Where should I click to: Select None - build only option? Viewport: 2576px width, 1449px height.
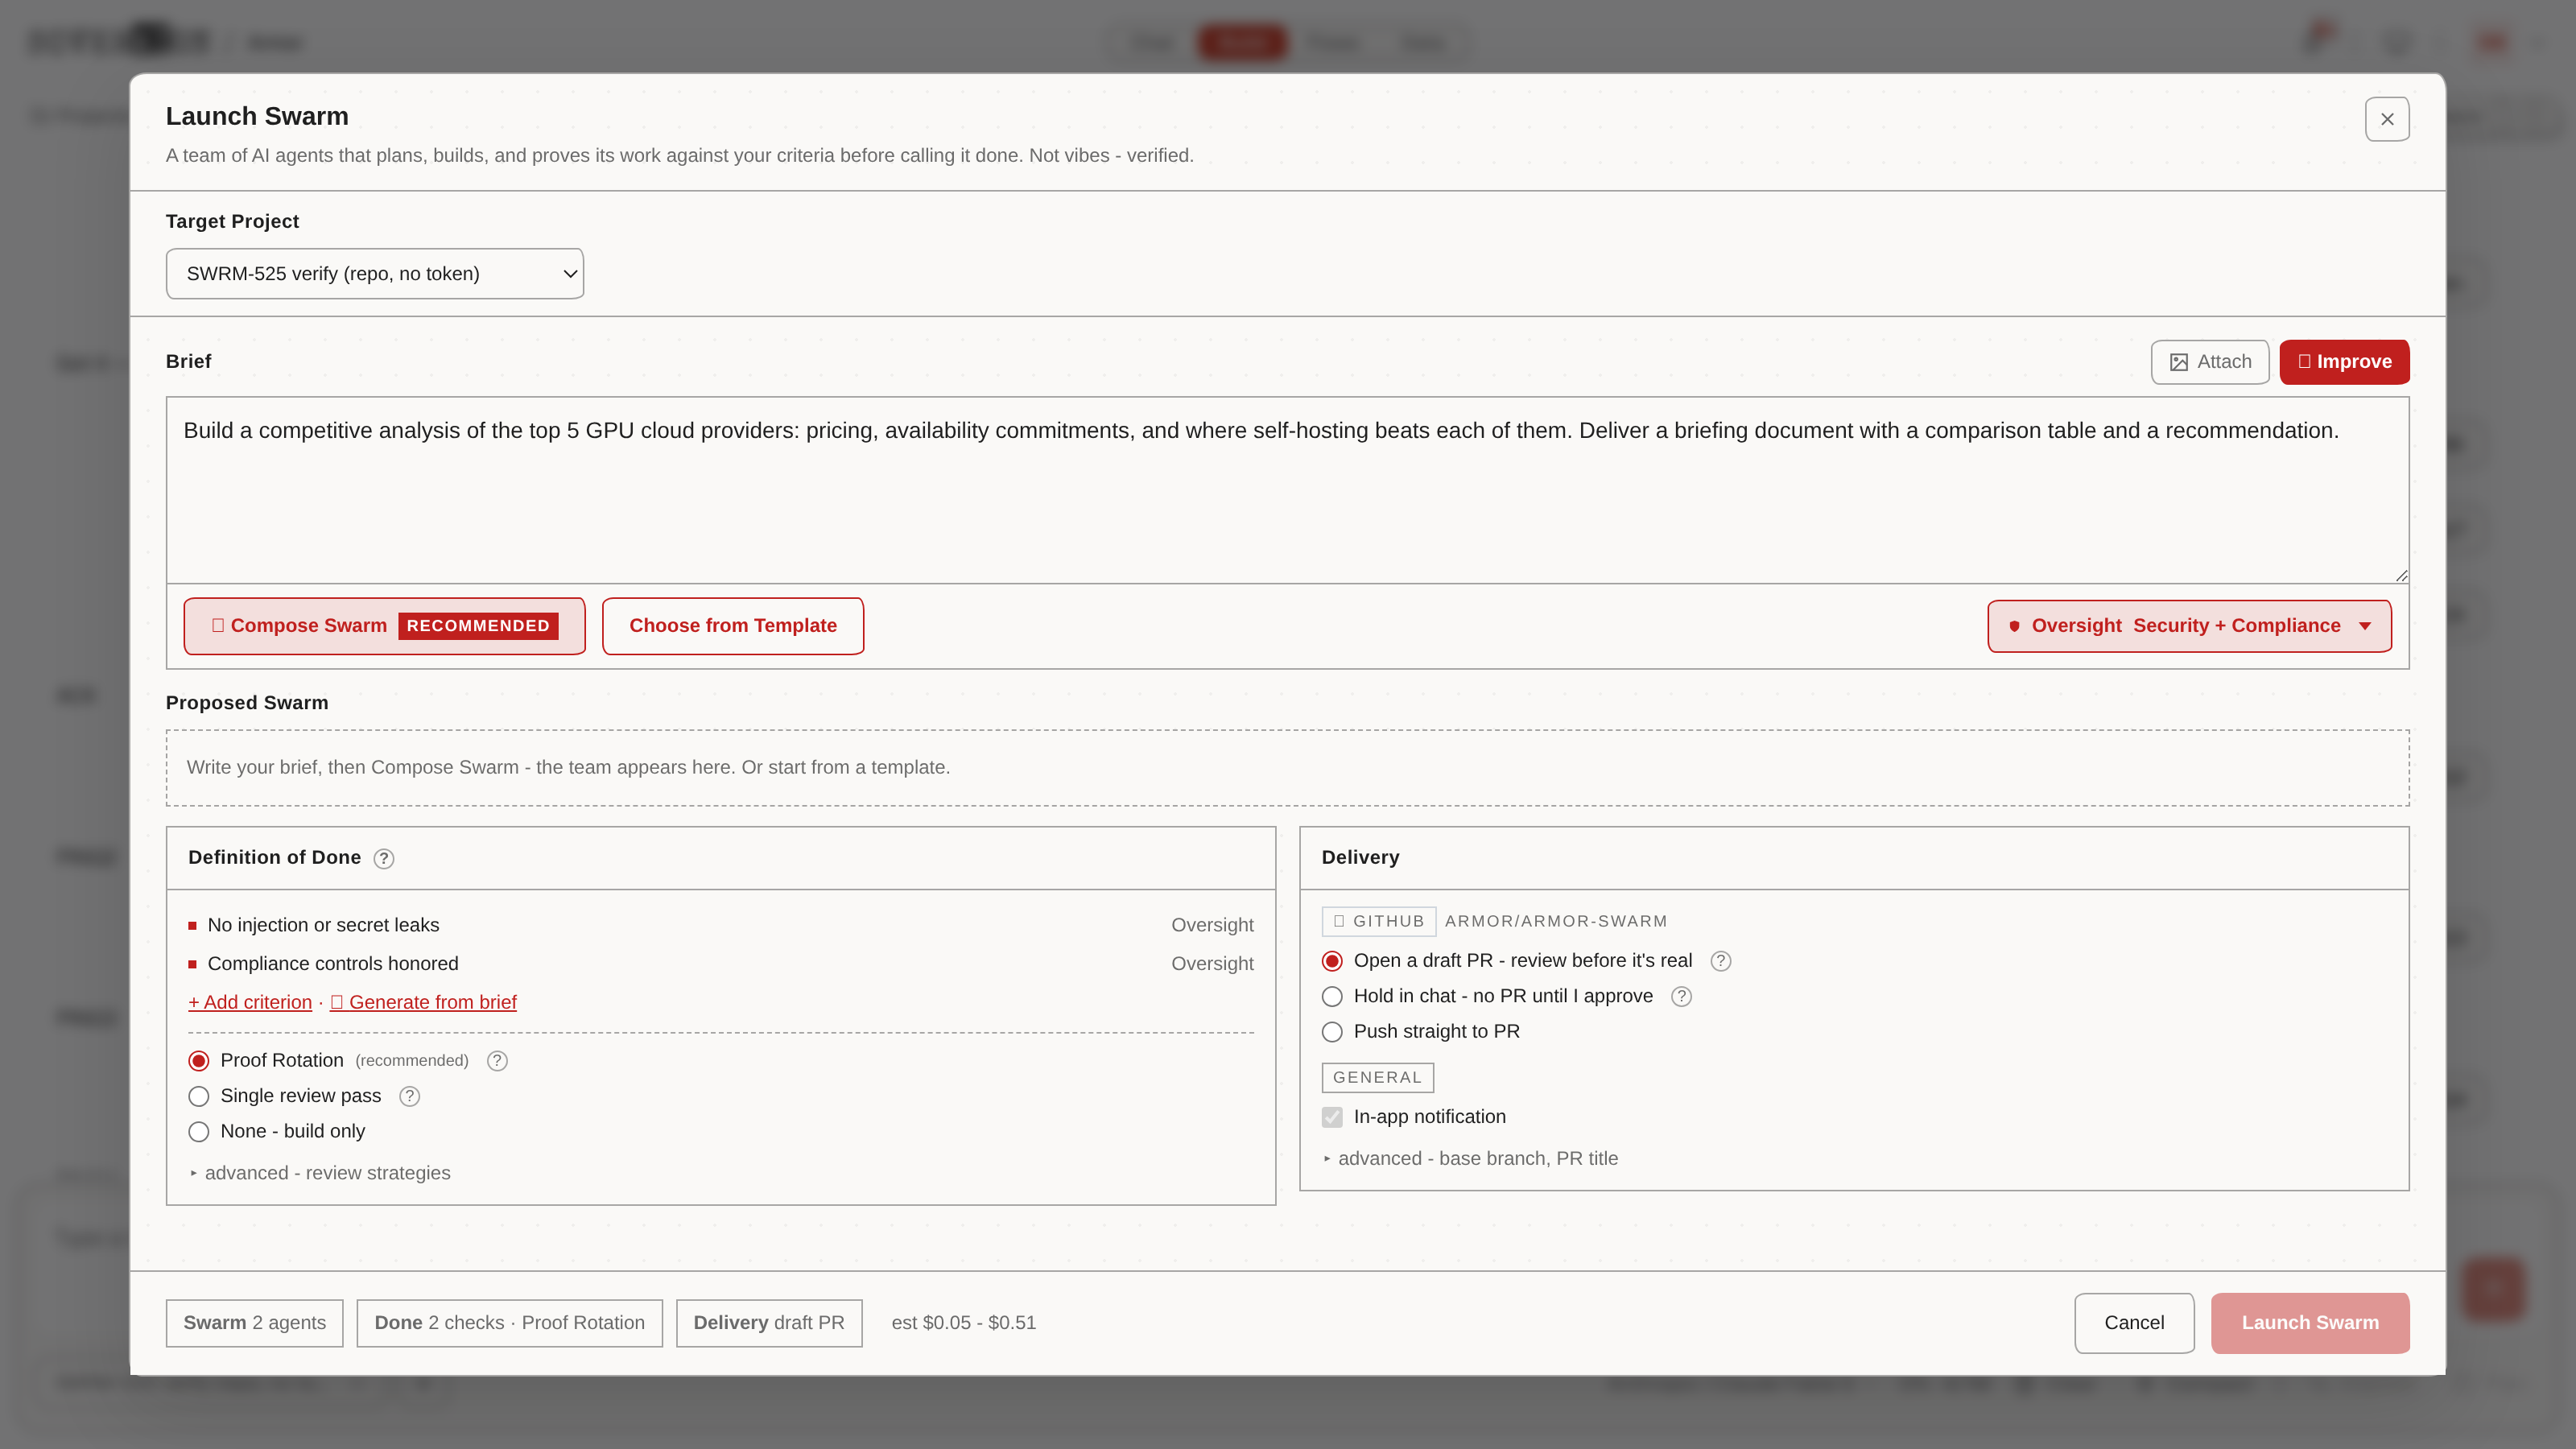[x=199, y=1132]
